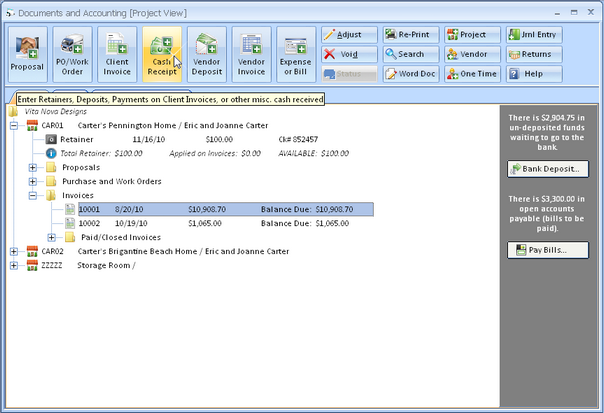
Task: Expand the CAR02 project node
Action: tap(13, 252)
